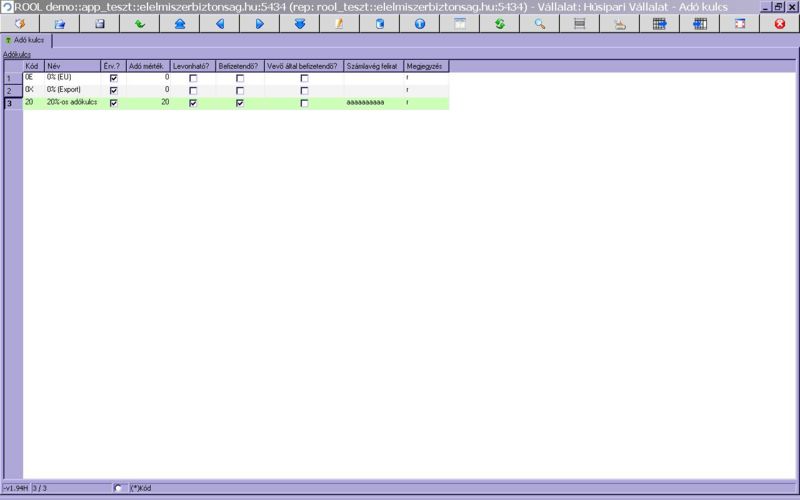
Task: Toggle Érv.? checkbox for 0% (EU) row
Action: (113, 78)
